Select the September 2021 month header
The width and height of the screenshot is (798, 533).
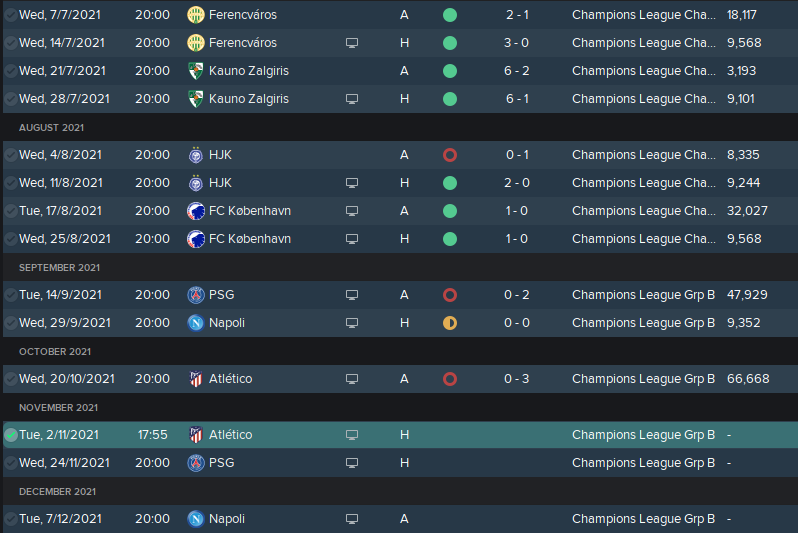point(60,268)
